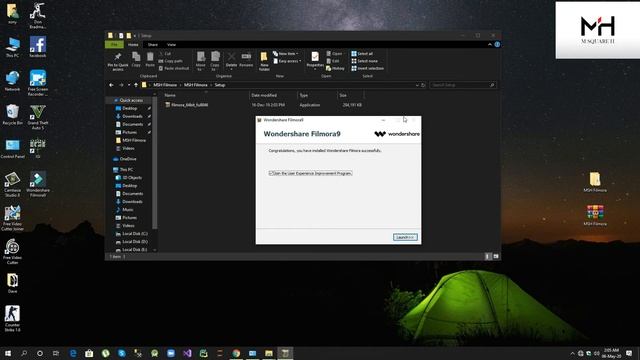This screenshot has width=640, height=360.
Task: Click the Search Setup input field
Action: pos(462,85)
